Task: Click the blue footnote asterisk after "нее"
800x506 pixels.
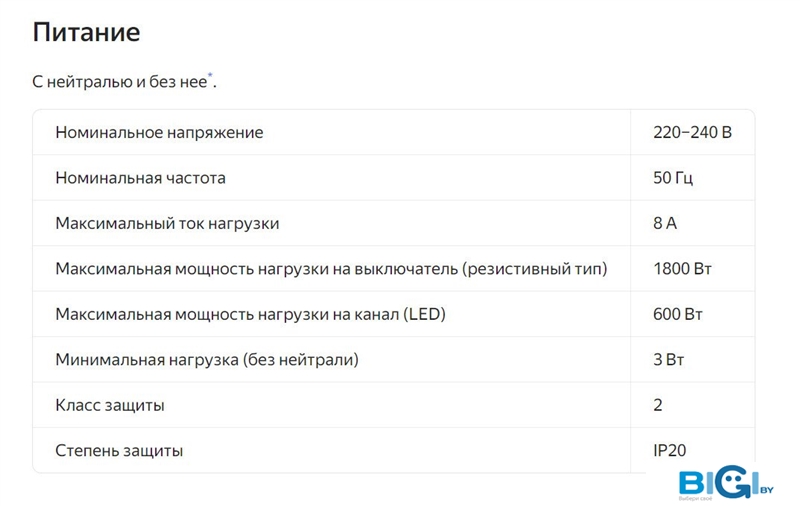Action: (210, 76)
